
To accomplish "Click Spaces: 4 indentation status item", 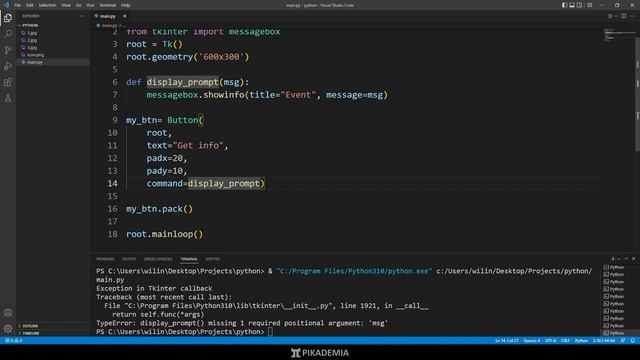I will click(531, 340).
